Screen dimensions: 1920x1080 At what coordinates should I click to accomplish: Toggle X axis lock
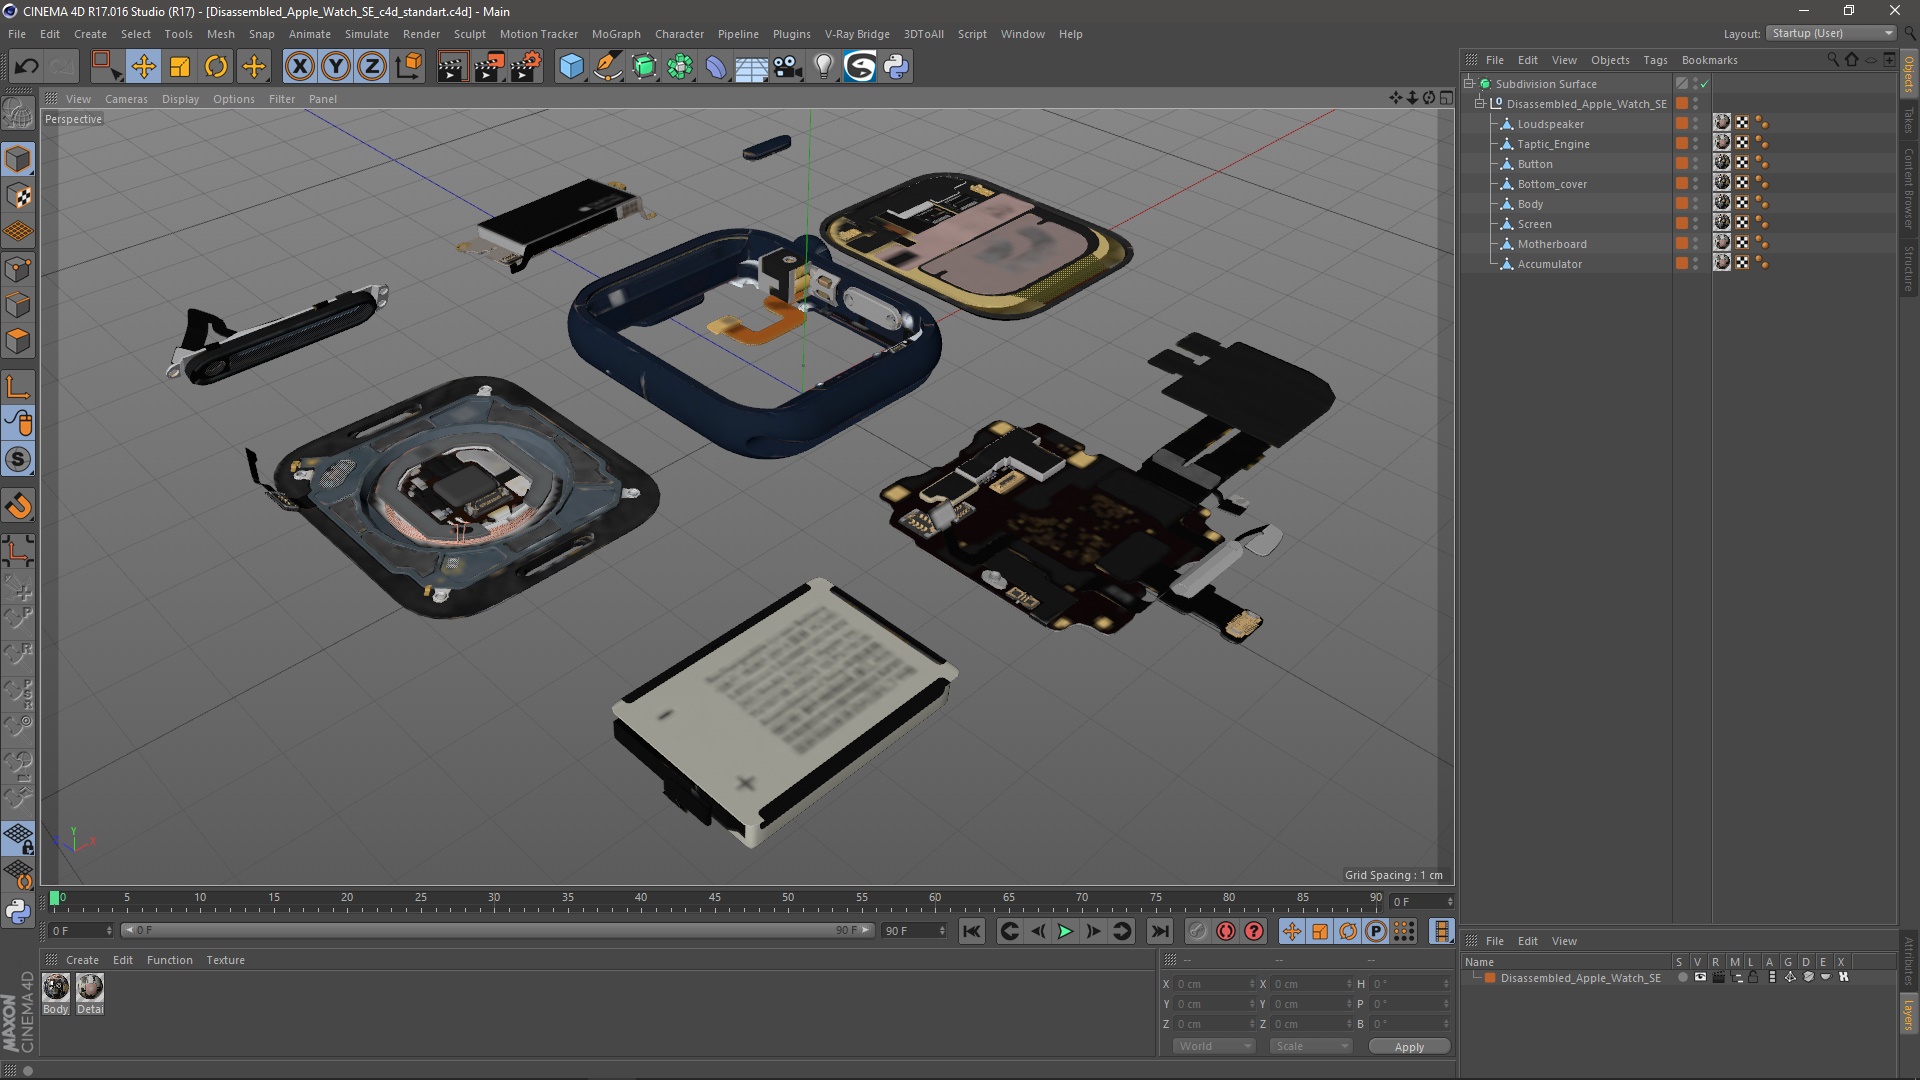pyautogui.click(x=299, y=67)
